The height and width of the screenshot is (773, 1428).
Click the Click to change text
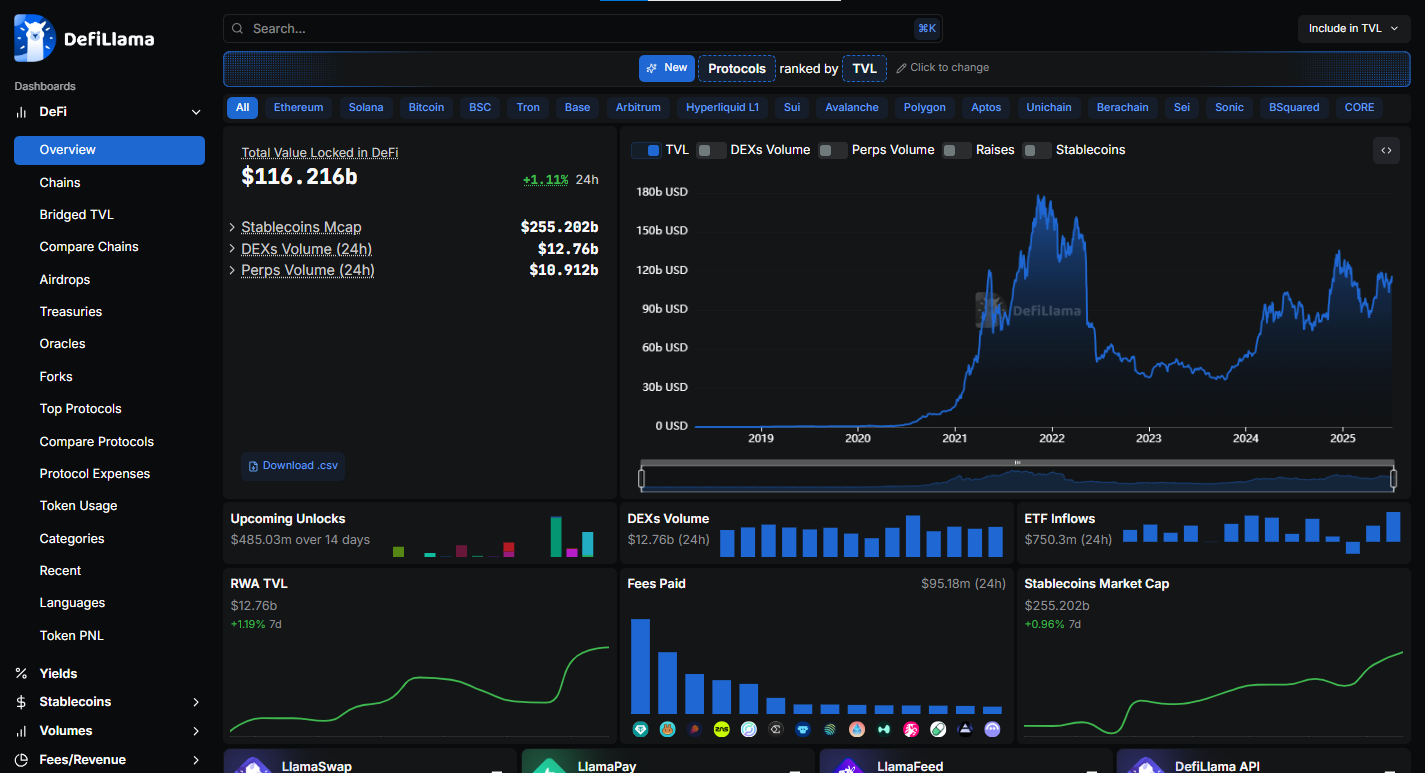[x=950, y=68]
